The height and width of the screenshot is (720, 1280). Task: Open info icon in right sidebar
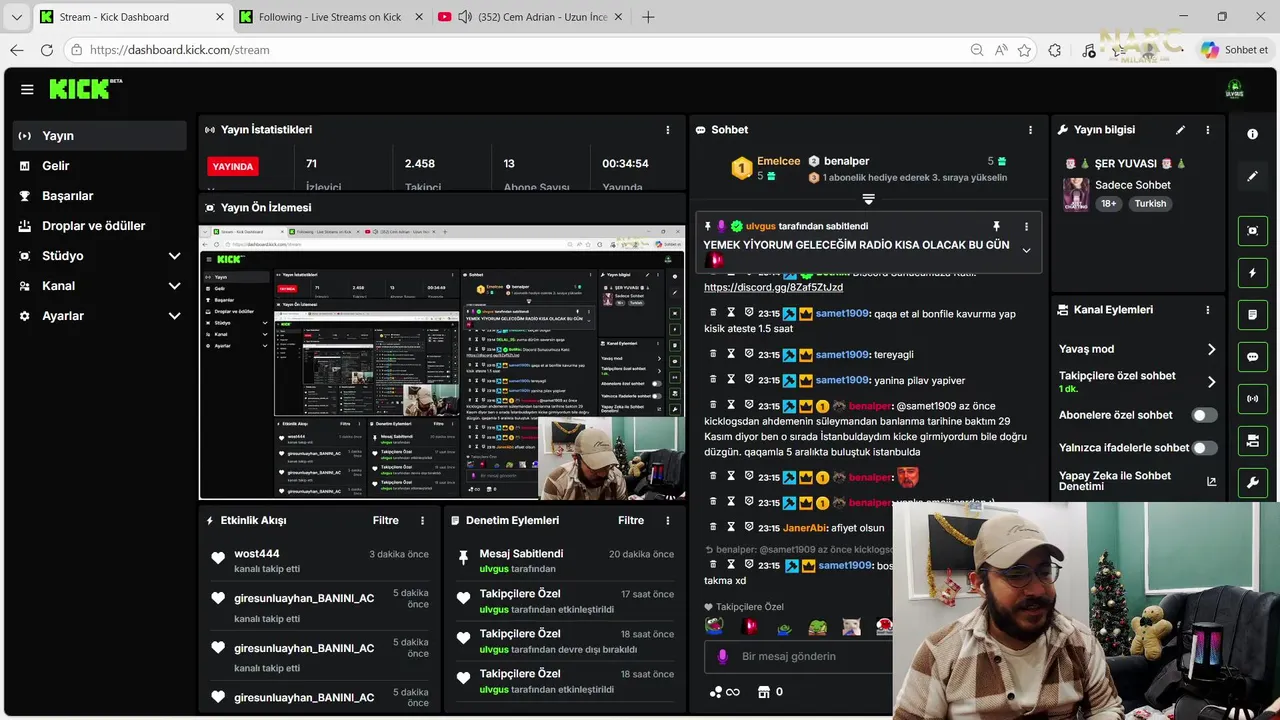pyautogui.click(x=1253, y=134)
